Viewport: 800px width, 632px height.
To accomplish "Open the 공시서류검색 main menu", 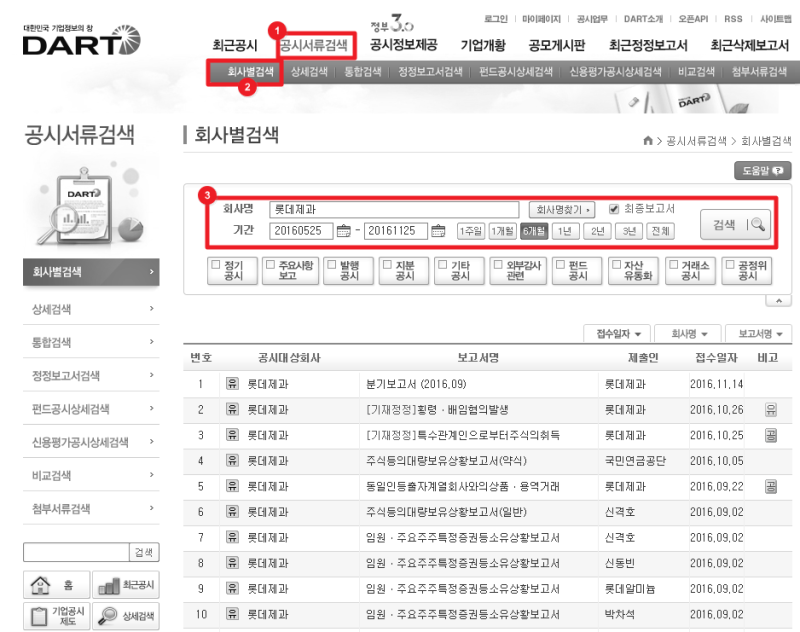I will (314, 45).
